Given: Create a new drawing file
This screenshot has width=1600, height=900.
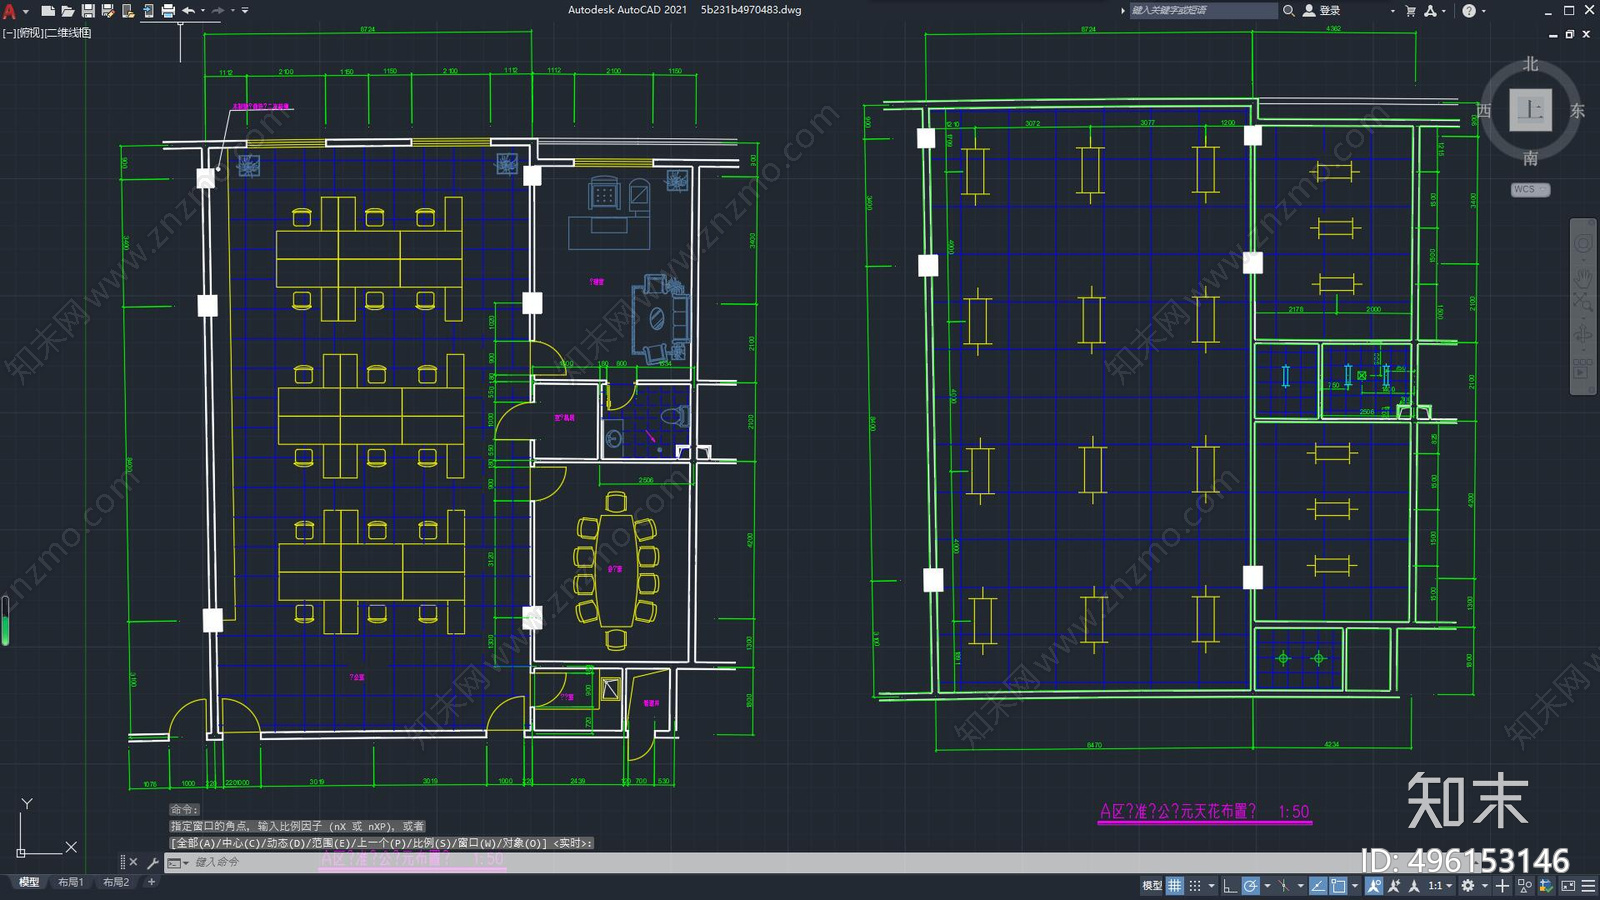Looking at the screenshot, I should [47, 11].
